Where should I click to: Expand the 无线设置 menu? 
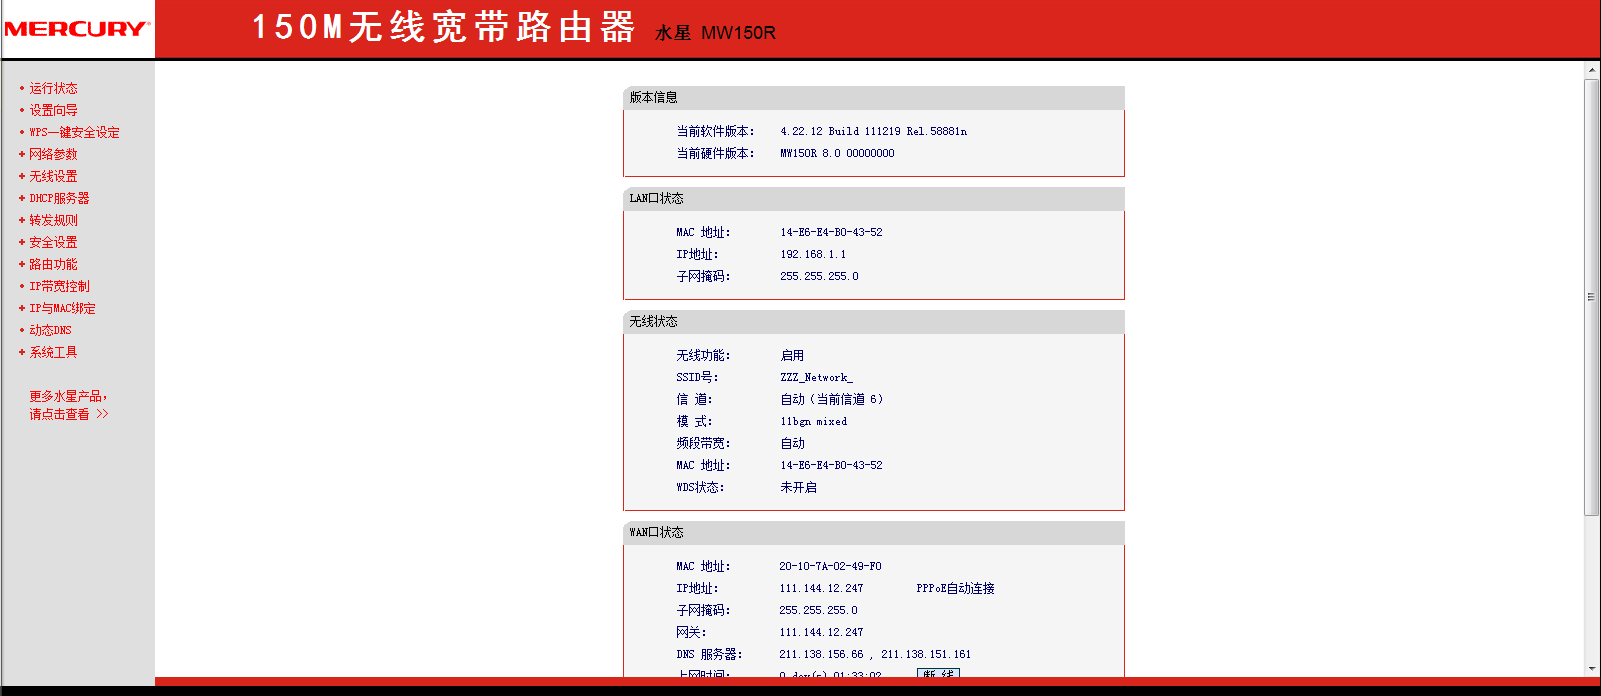53,176
